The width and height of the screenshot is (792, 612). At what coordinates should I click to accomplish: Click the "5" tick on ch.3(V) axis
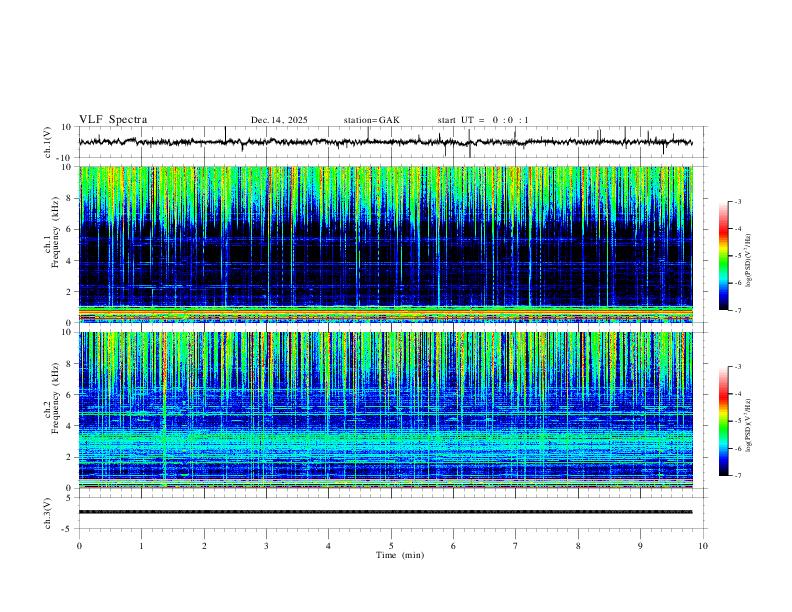coord(70,498)
